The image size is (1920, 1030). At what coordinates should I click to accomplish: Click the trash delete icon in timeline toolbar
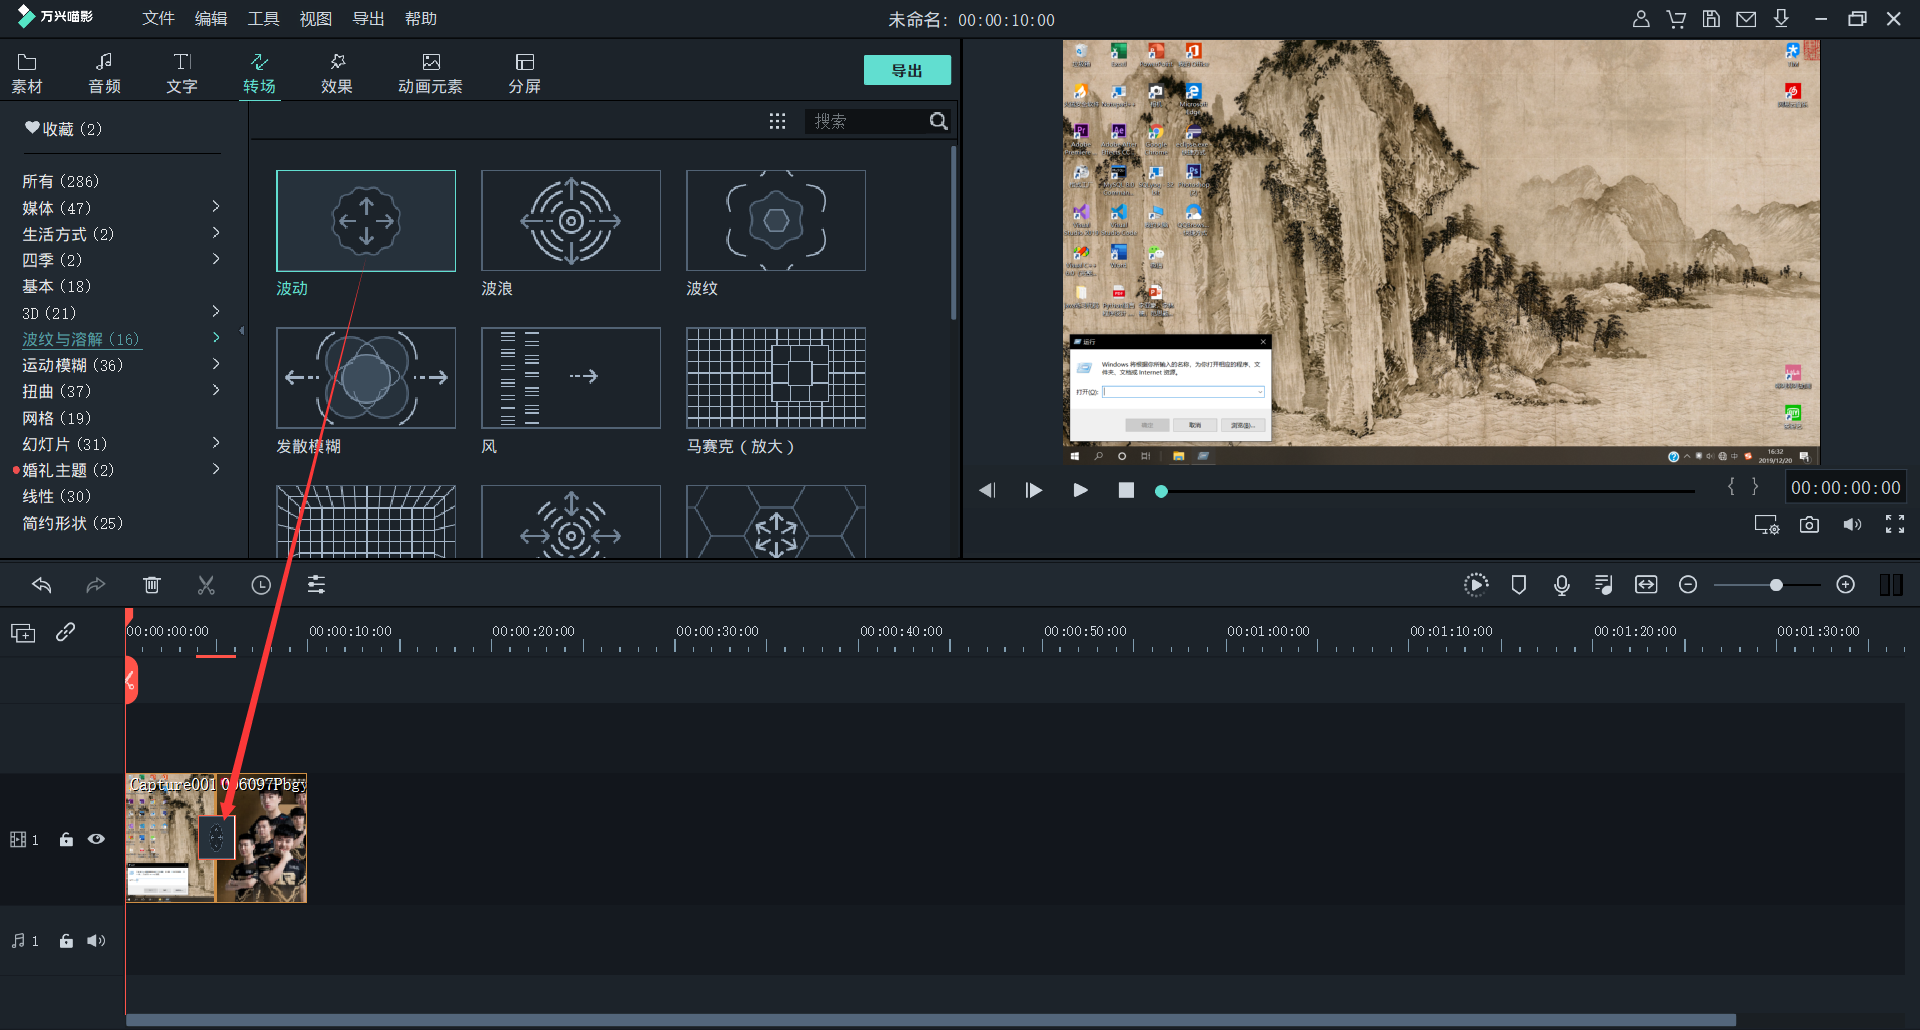click(x=152, y=585)
